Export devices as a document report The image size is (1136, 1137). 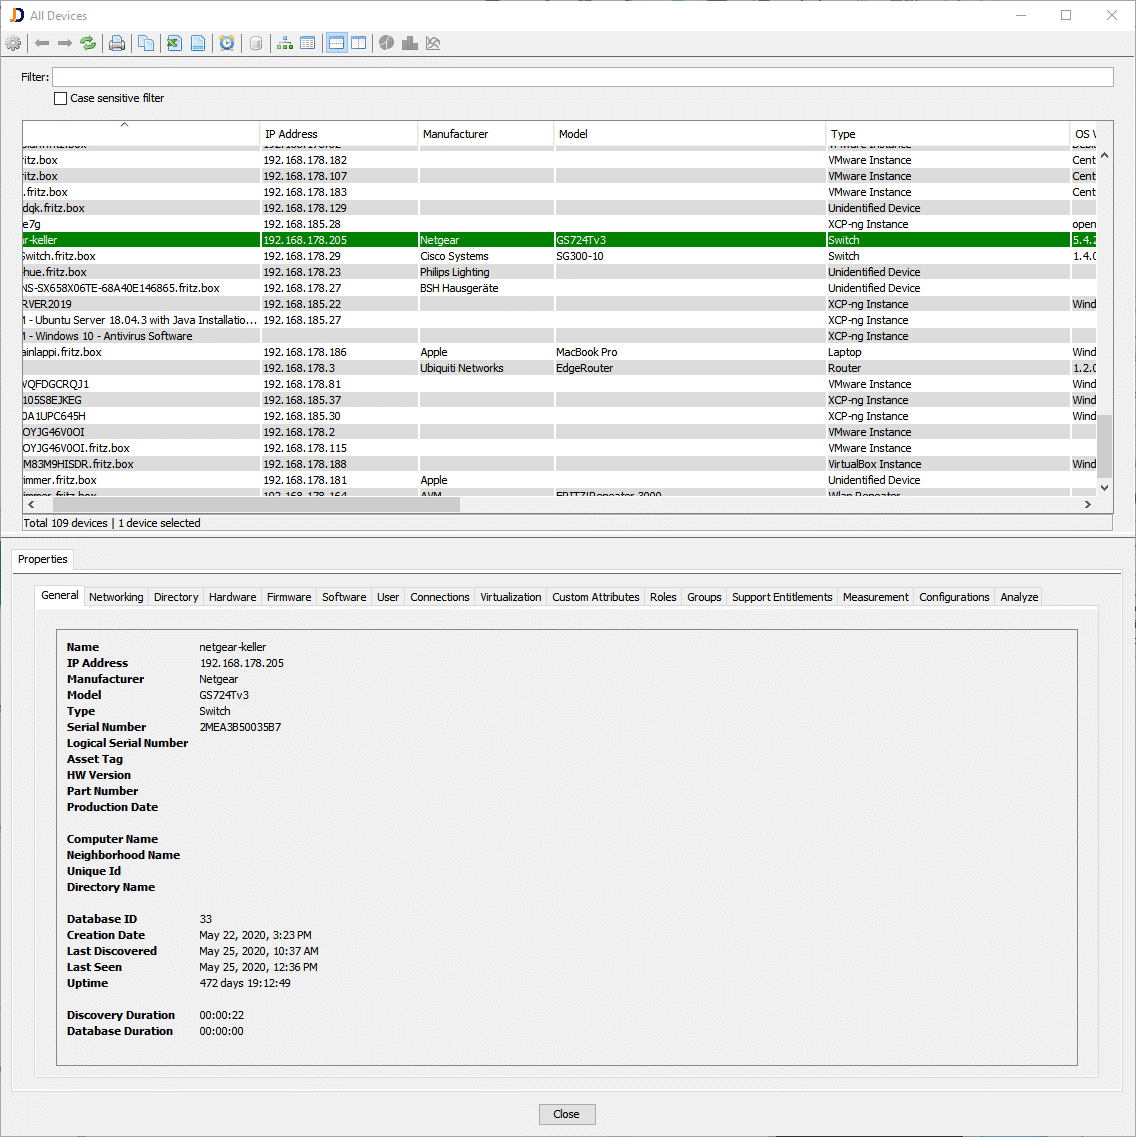tap(196, 43)
